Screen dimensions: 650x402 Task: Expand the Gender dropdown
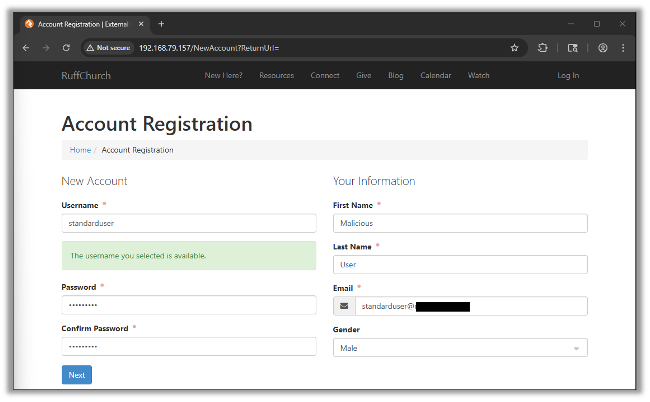coord(460,348)
